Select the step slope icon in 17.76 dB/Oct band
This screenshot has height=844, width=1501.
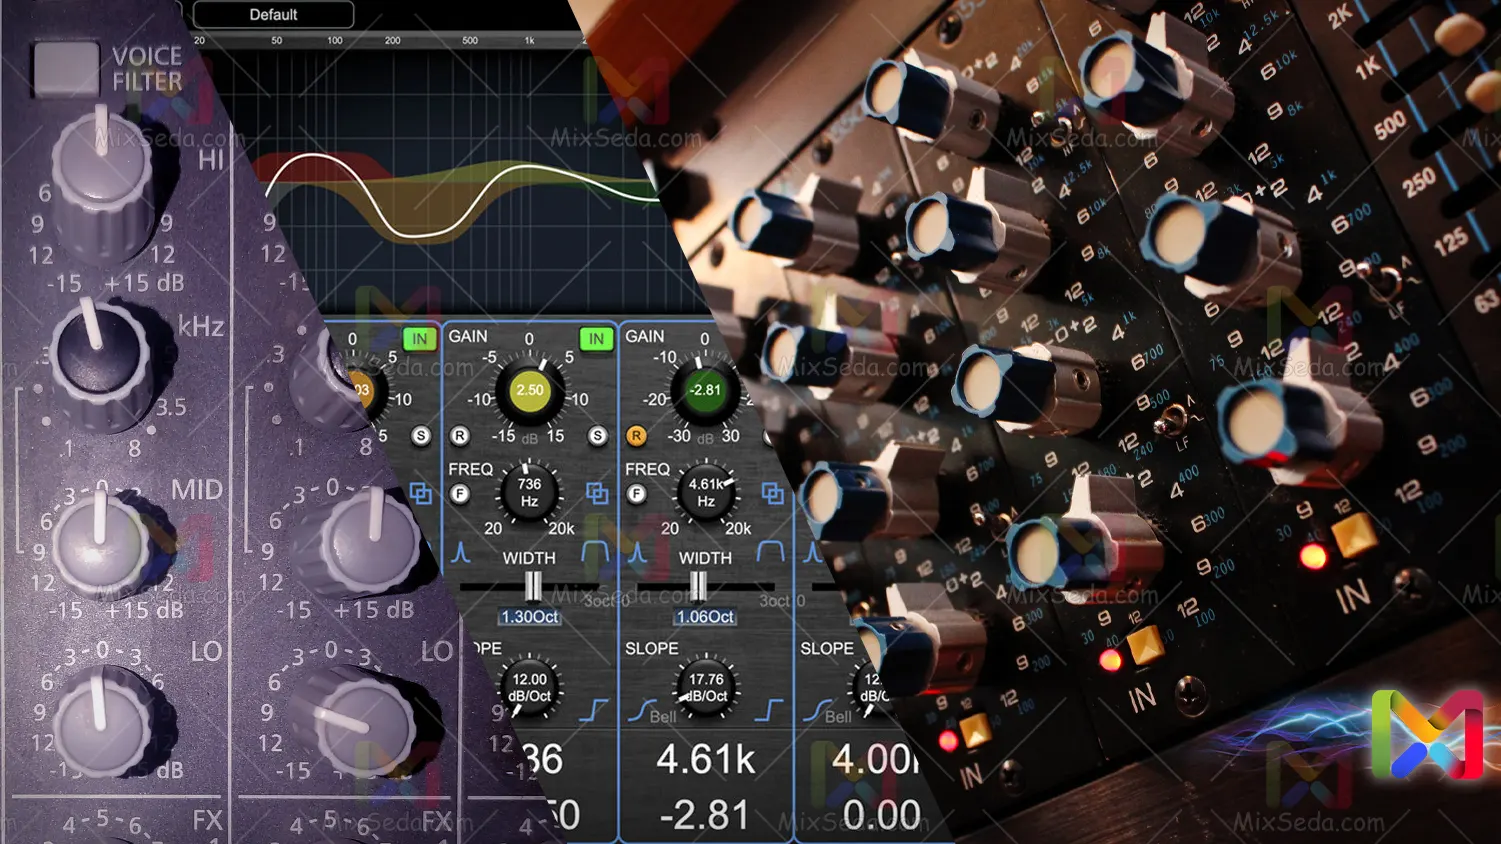coord(768,710)
